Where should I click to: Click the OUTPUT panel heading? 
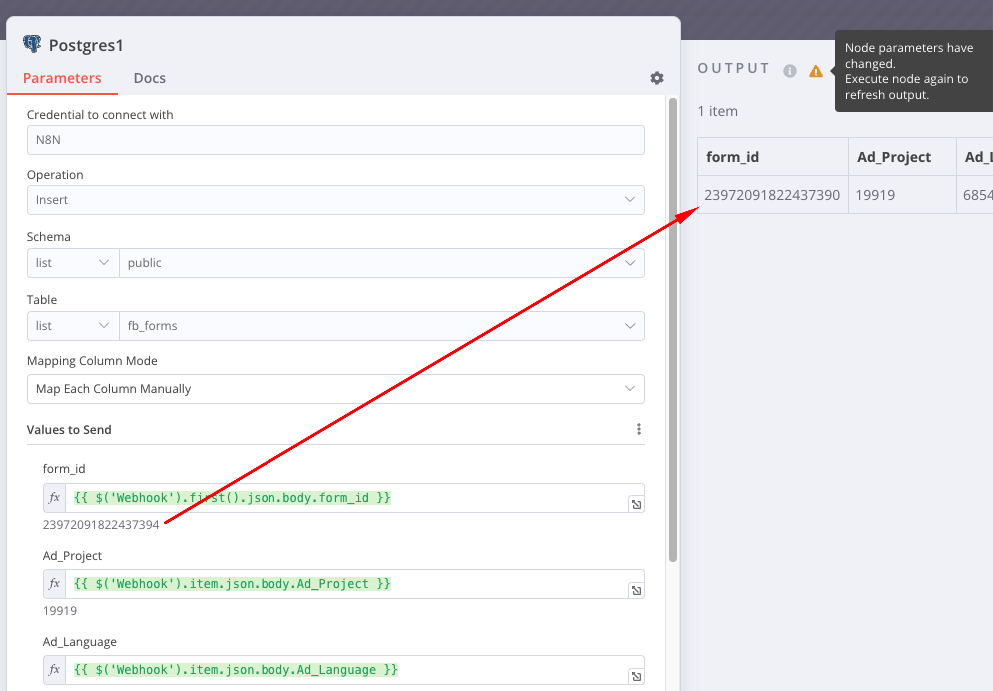tap(733, 68)
